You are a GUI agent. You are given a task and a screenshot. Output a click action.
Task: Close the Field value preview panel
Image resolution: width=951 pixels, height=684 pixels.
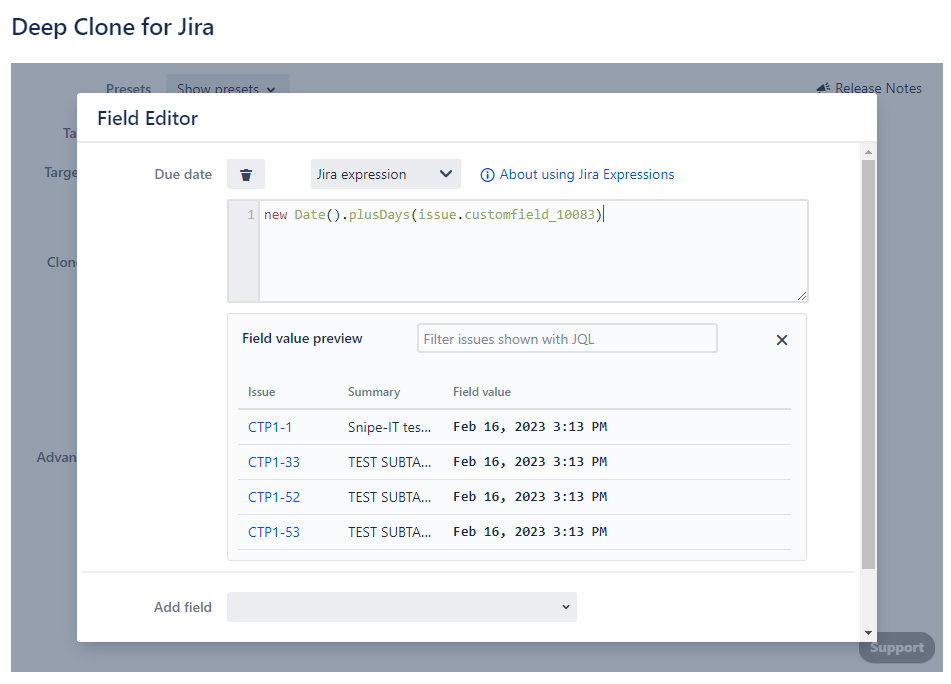click(x=782, y=340)
